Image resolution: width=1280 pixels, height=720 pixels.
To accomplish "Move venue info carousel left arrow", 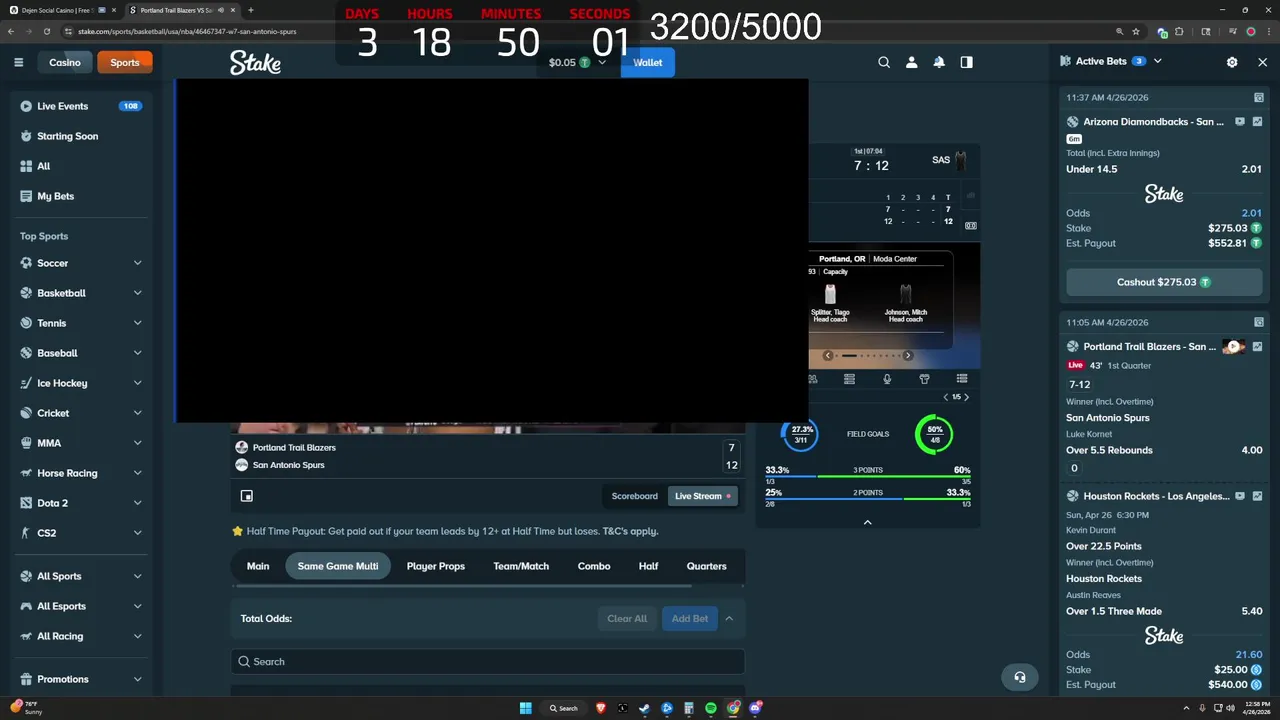I will (x=828, y=355).
